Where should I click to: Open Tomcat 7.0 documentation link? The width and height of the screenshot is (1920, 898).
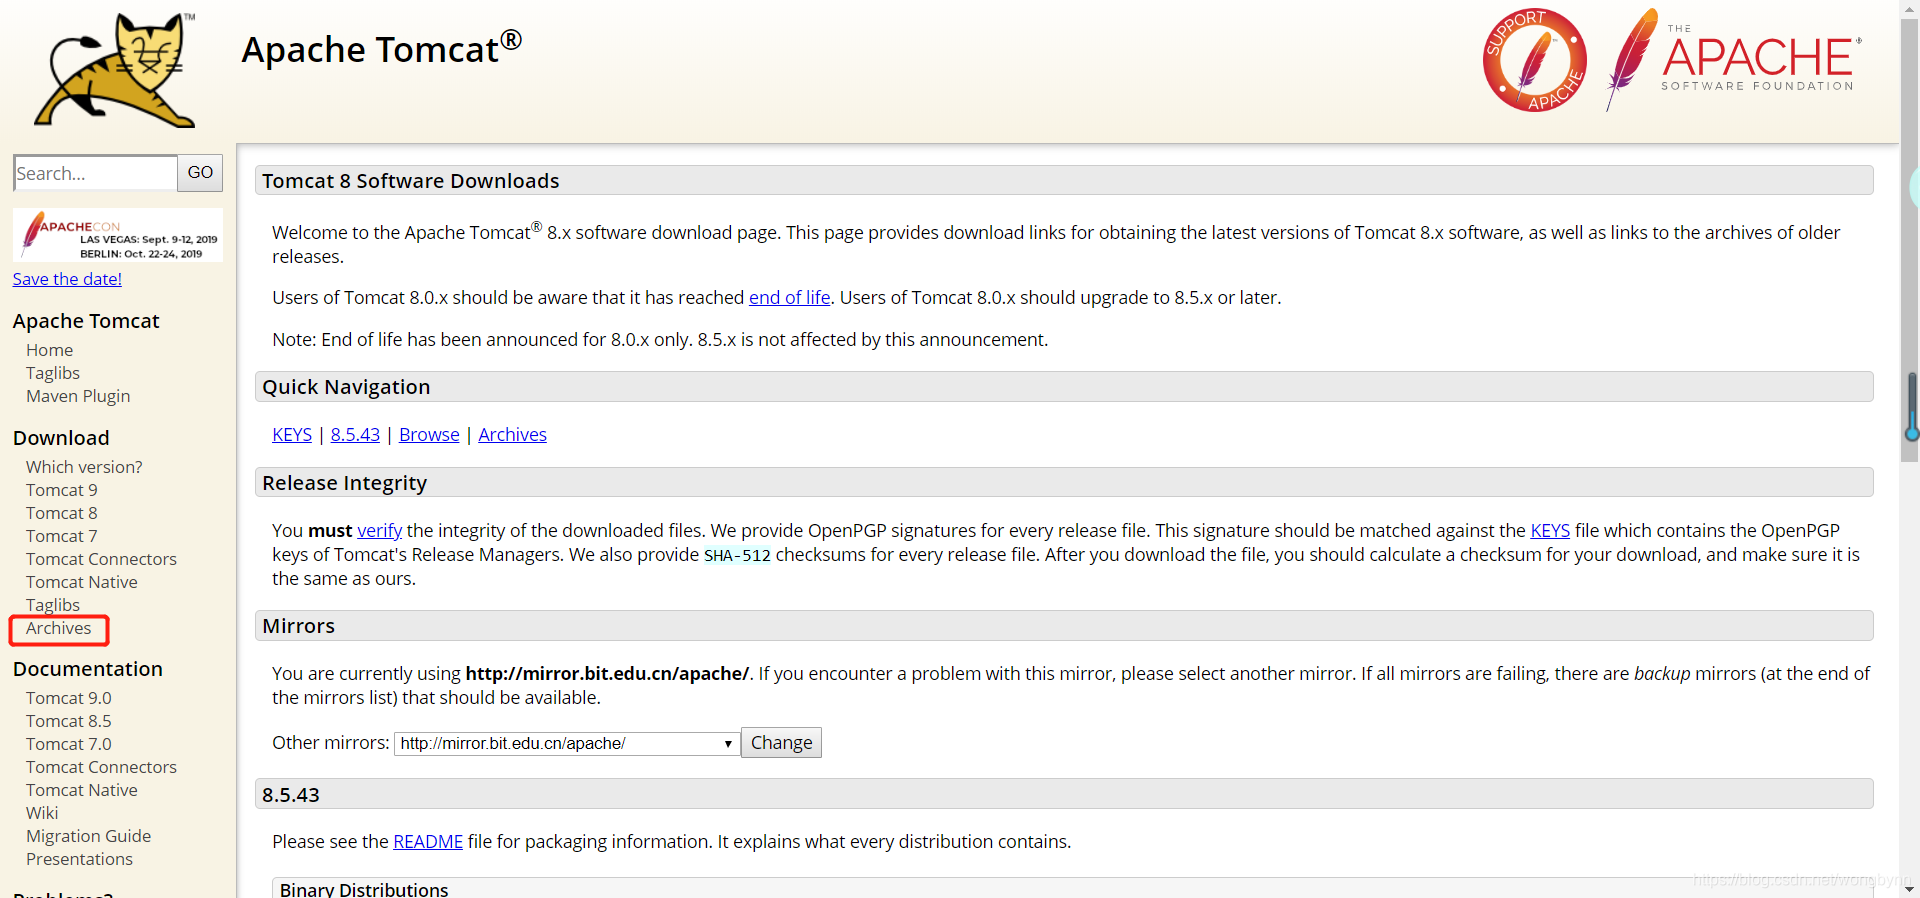click(x=69, y=744)
